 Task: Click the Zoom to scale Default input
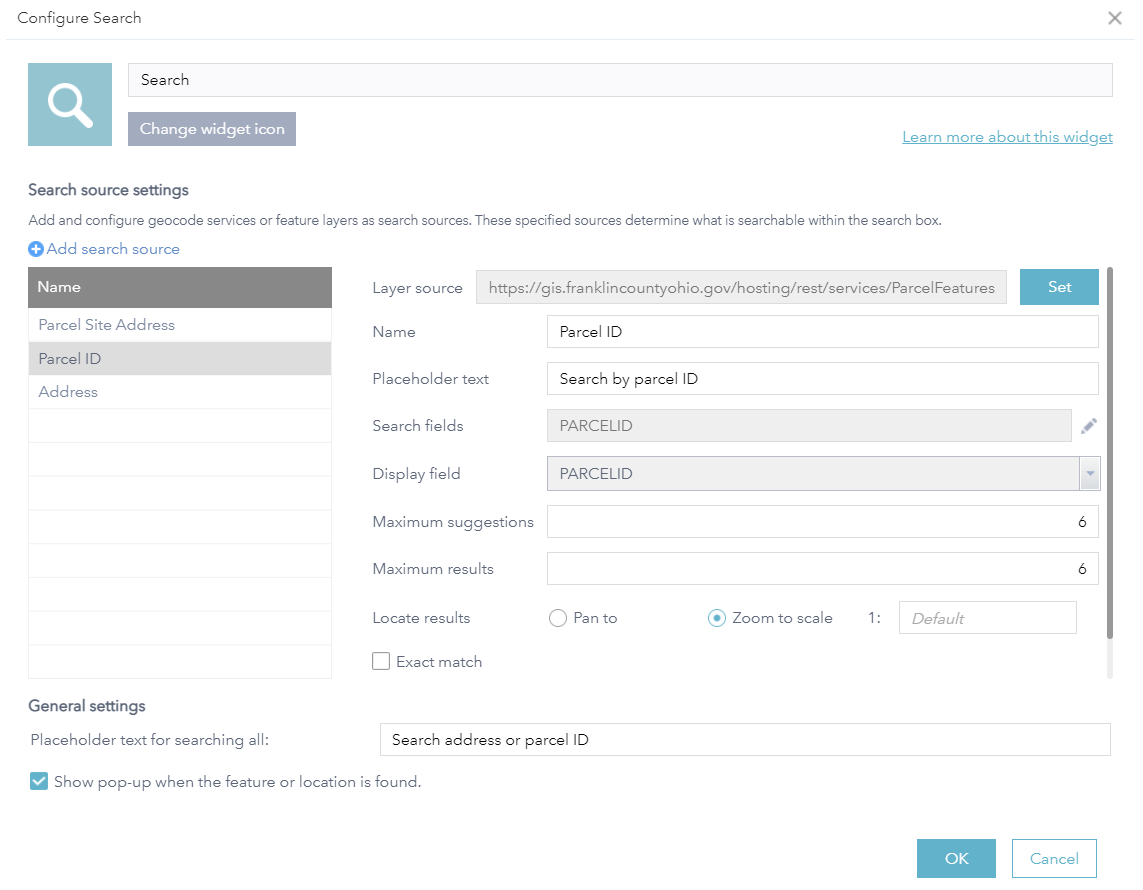point(988,618)
